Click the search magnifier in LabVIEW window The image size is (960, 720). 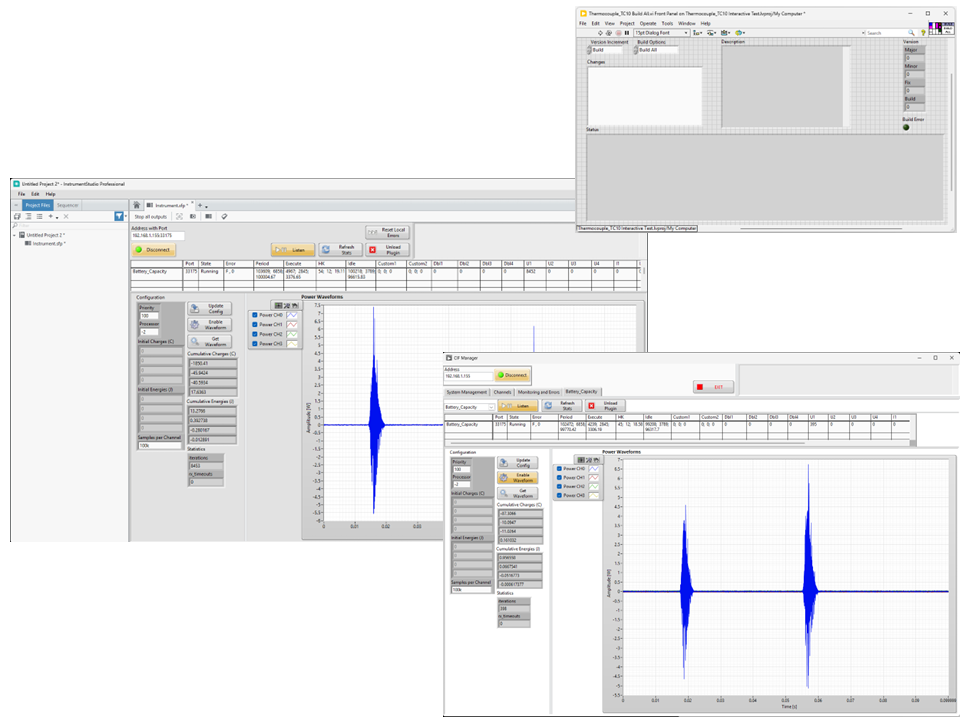coord(911,33)
